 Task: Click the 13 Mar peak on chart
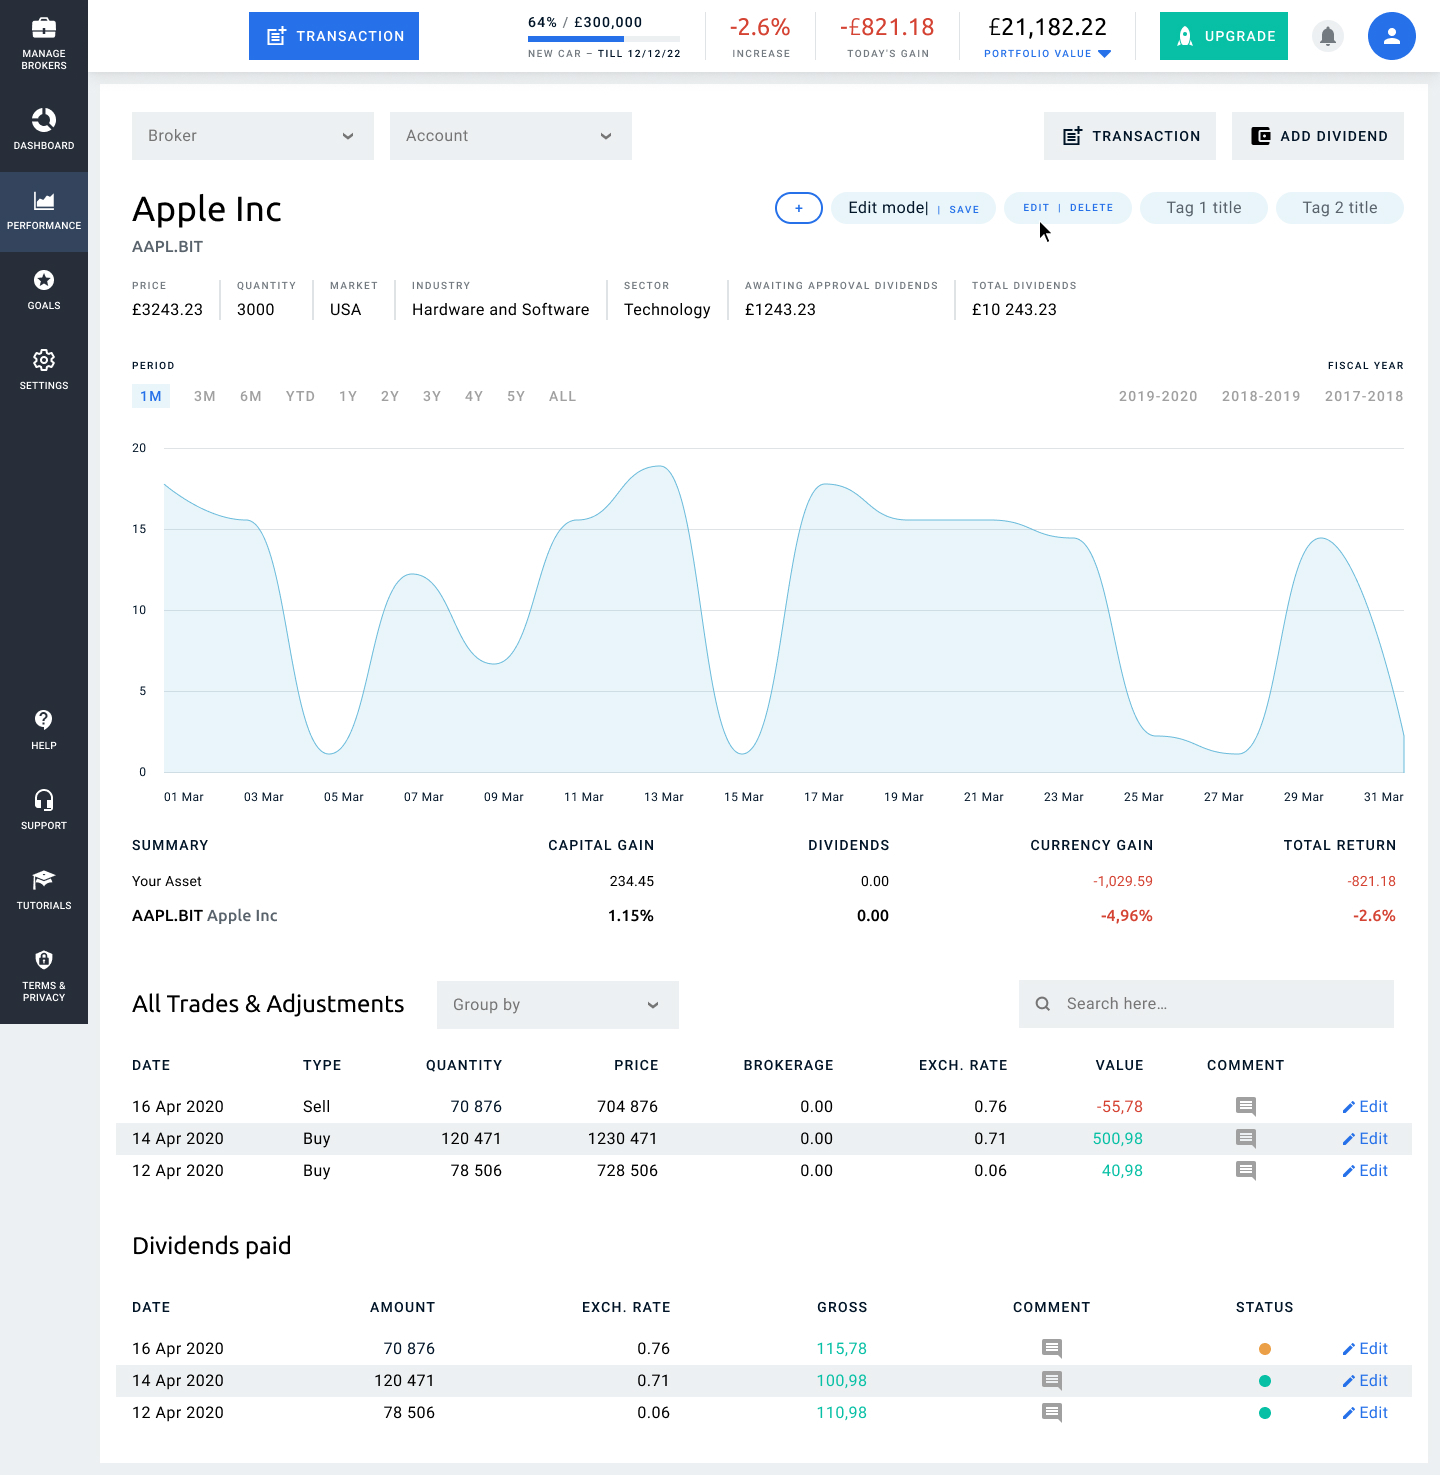657,467
